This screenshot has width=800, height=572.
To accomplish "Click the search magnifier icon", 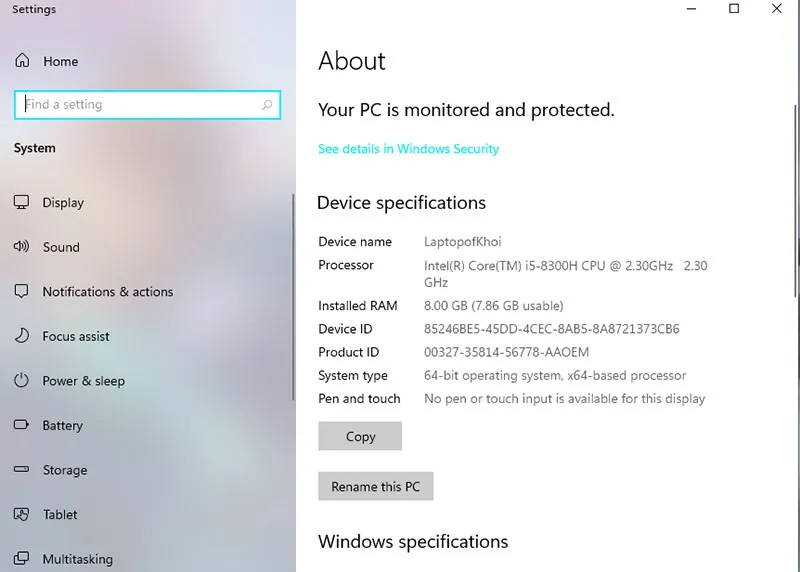I will pyautogui.click(x=267, y=105).
